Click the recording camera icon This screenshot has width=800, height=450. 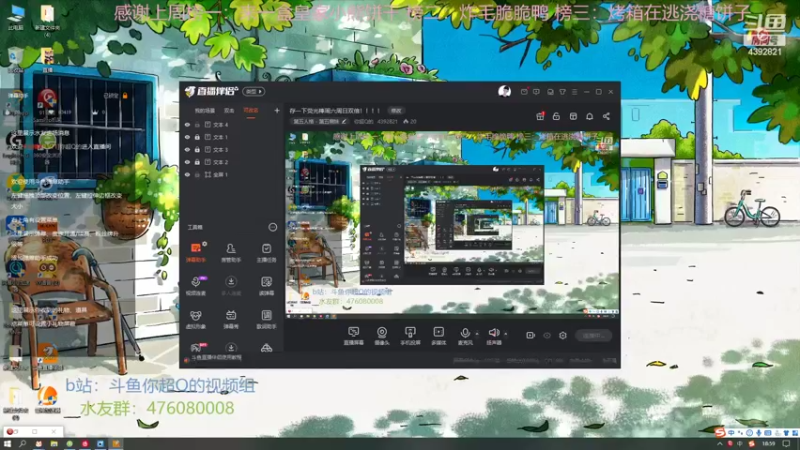coord(530,336)
